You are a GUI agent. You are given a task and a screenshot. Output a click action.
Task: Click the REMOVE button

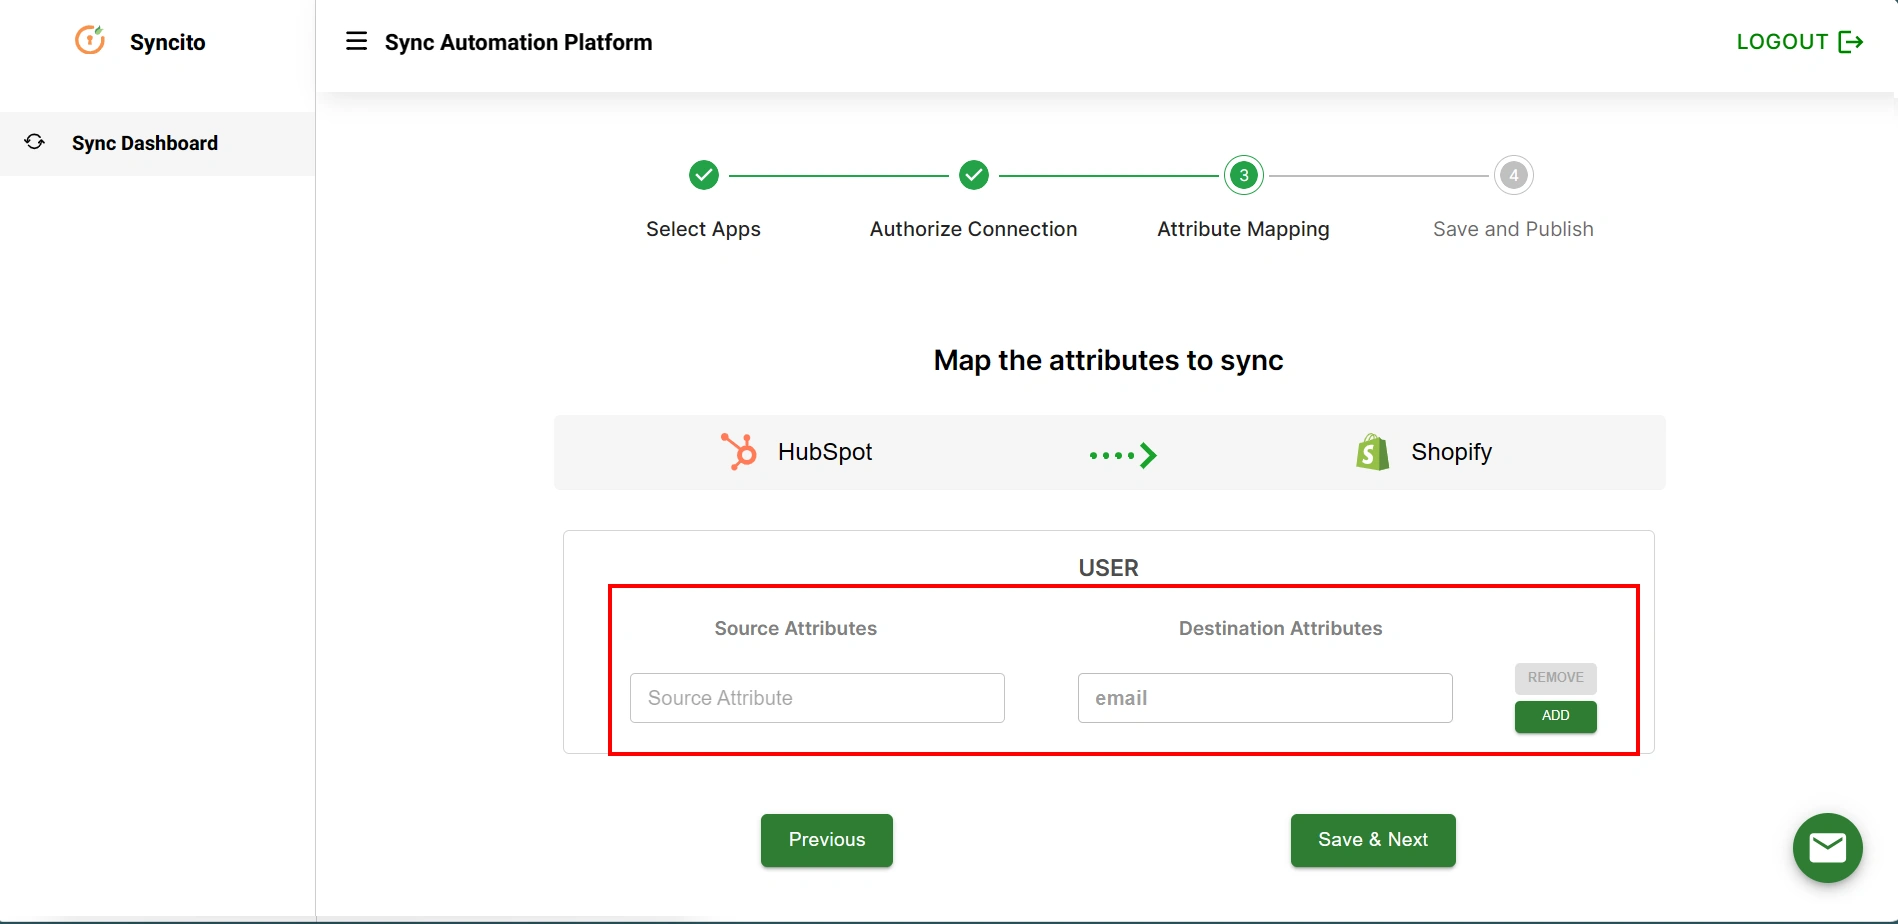tap(1554, 678)
